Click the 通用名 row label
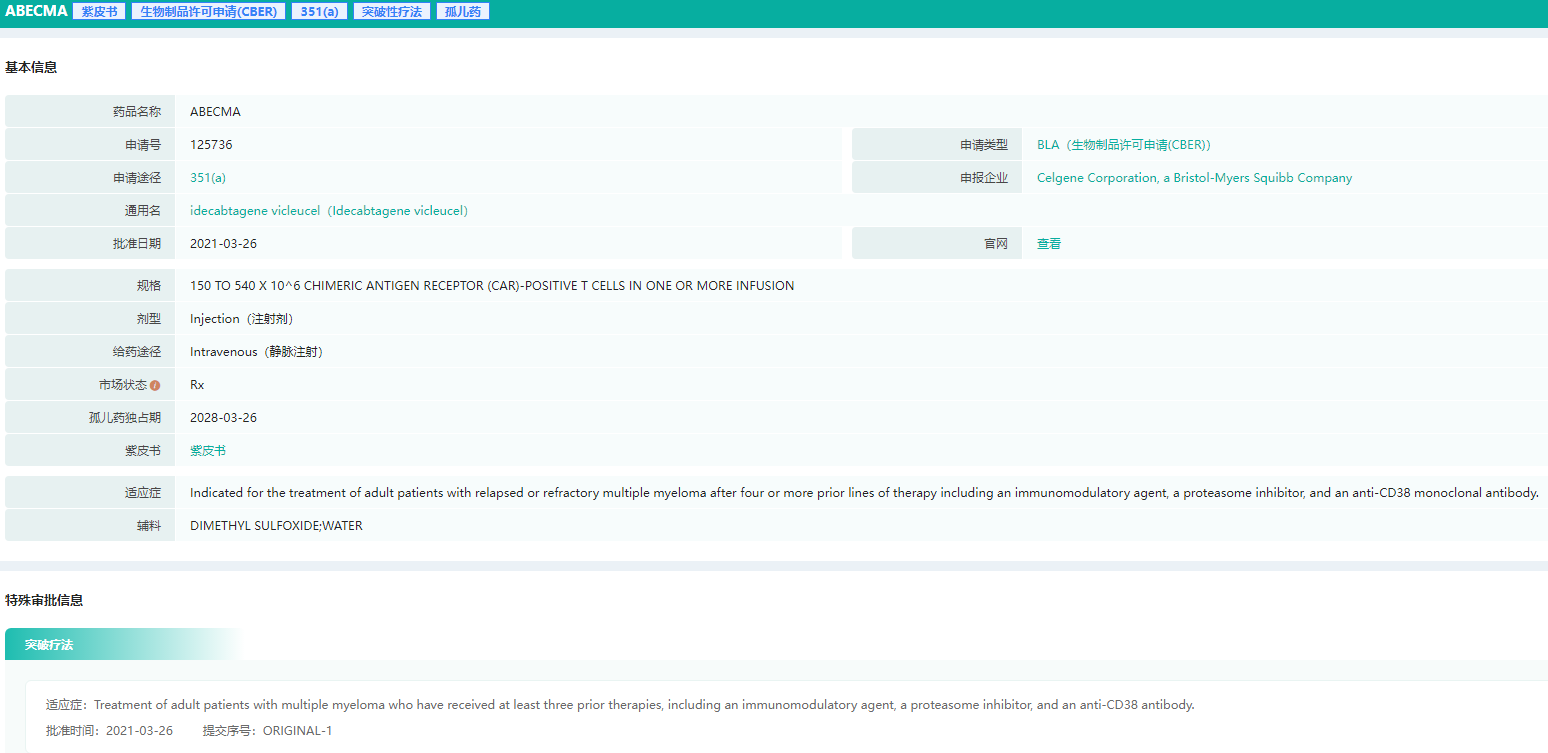This screenshot has width=1548, height=753. click(x=143, y=211)
